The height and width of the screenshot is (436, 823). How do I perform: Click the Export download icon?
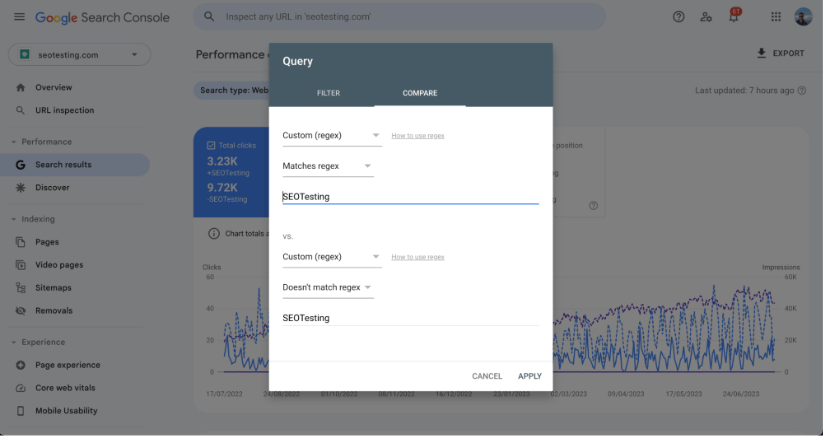click(761, 53)
